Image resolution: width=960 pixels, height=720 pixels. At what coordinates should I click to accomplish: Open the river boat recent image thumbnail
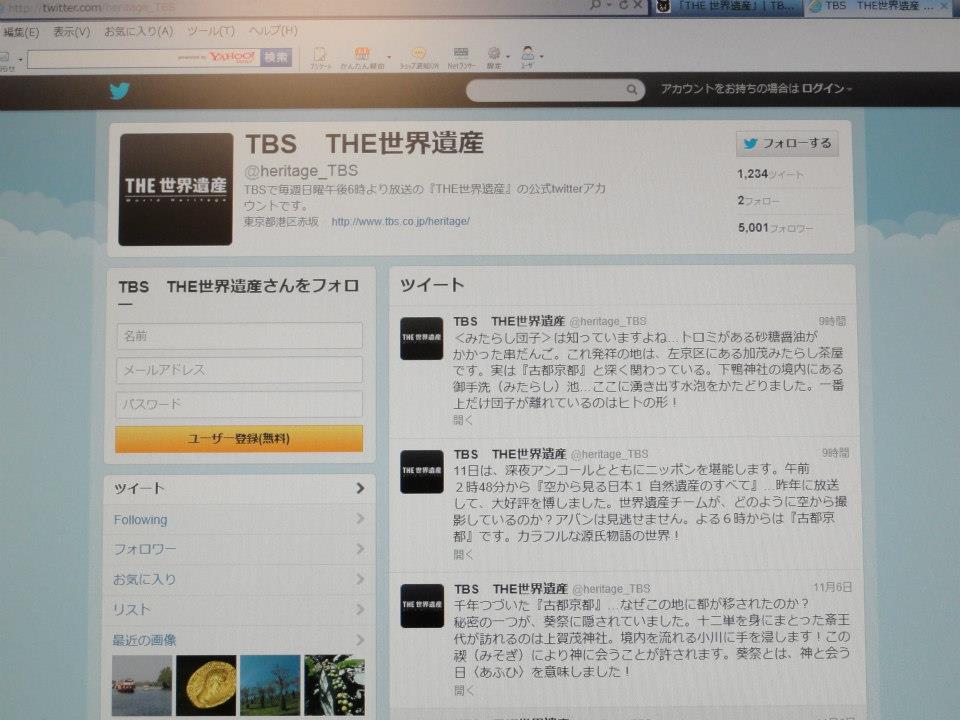tap(142, 685)
